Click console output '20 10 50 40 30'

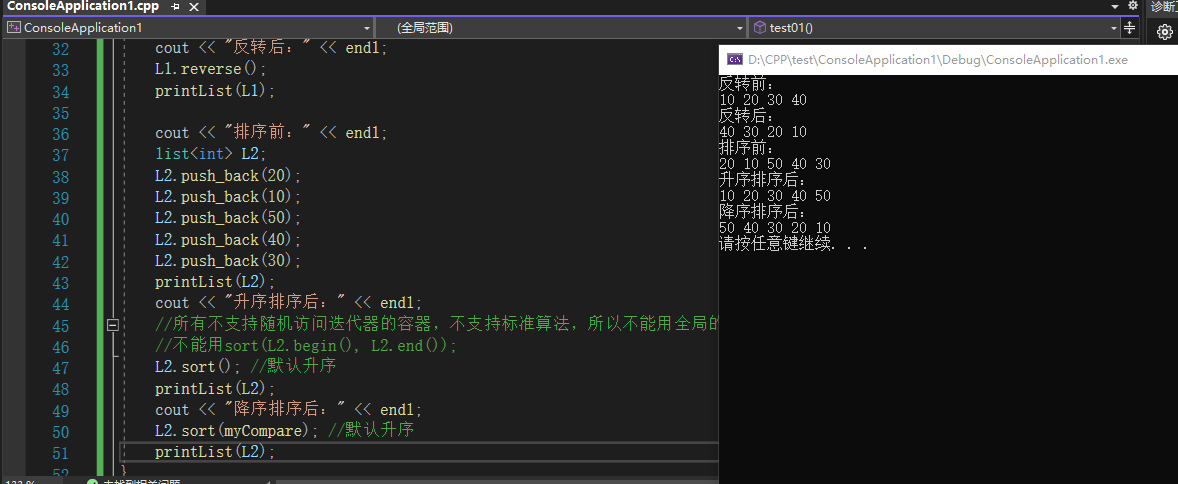click(775, 164)
